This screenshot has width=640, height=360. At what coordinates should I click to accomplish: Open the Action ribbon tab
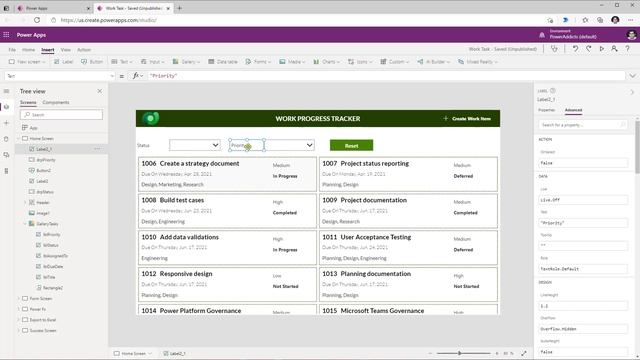tap(84, 50)
